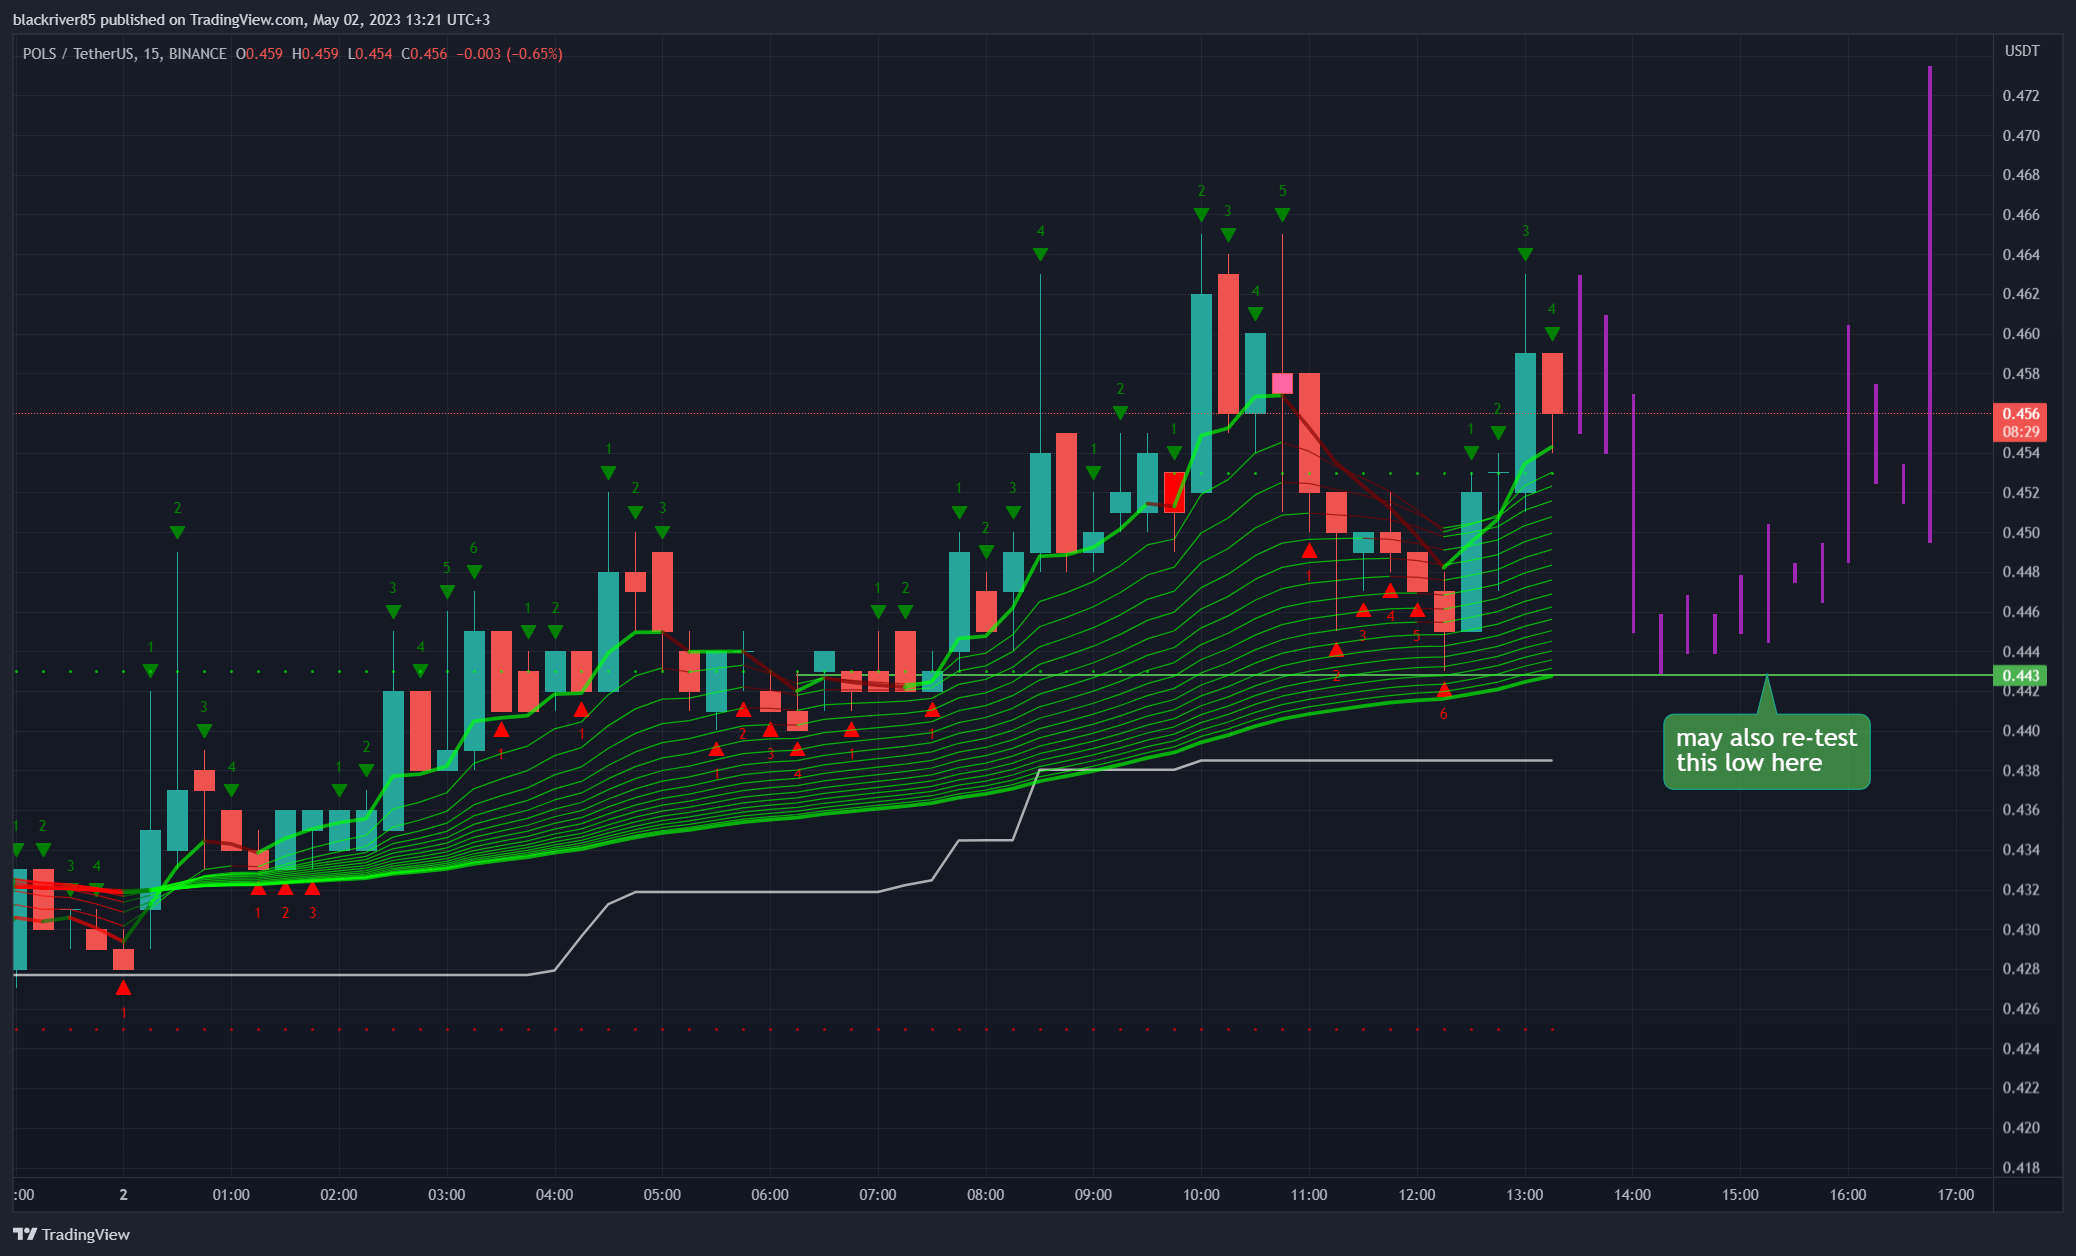The height and width of the screenshot is (1256, 2076).
Task: Click the L0.454 low value in header
Action: tap(370, 54)
